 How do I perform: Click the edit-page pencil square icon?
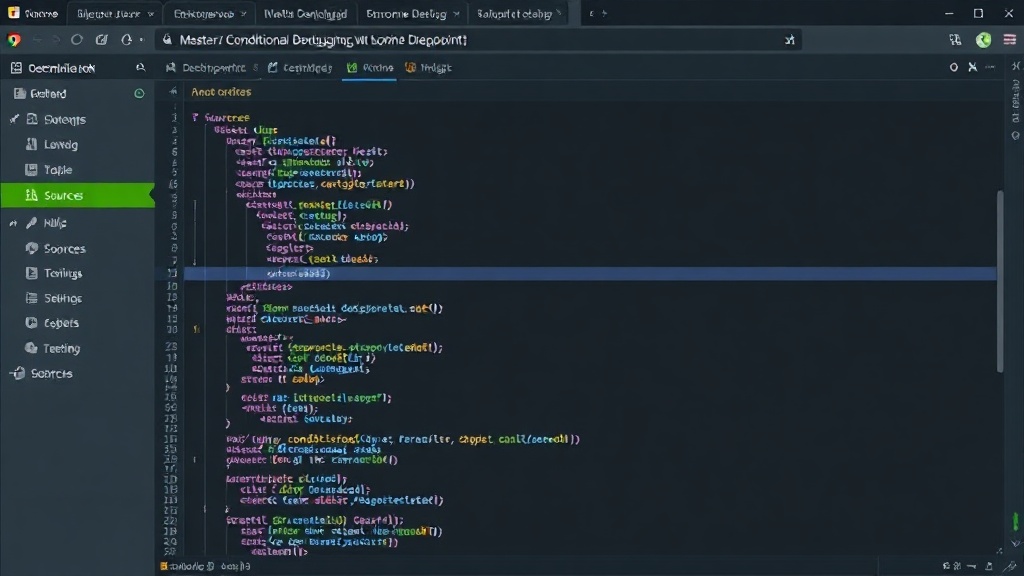[x=101, y=40]
